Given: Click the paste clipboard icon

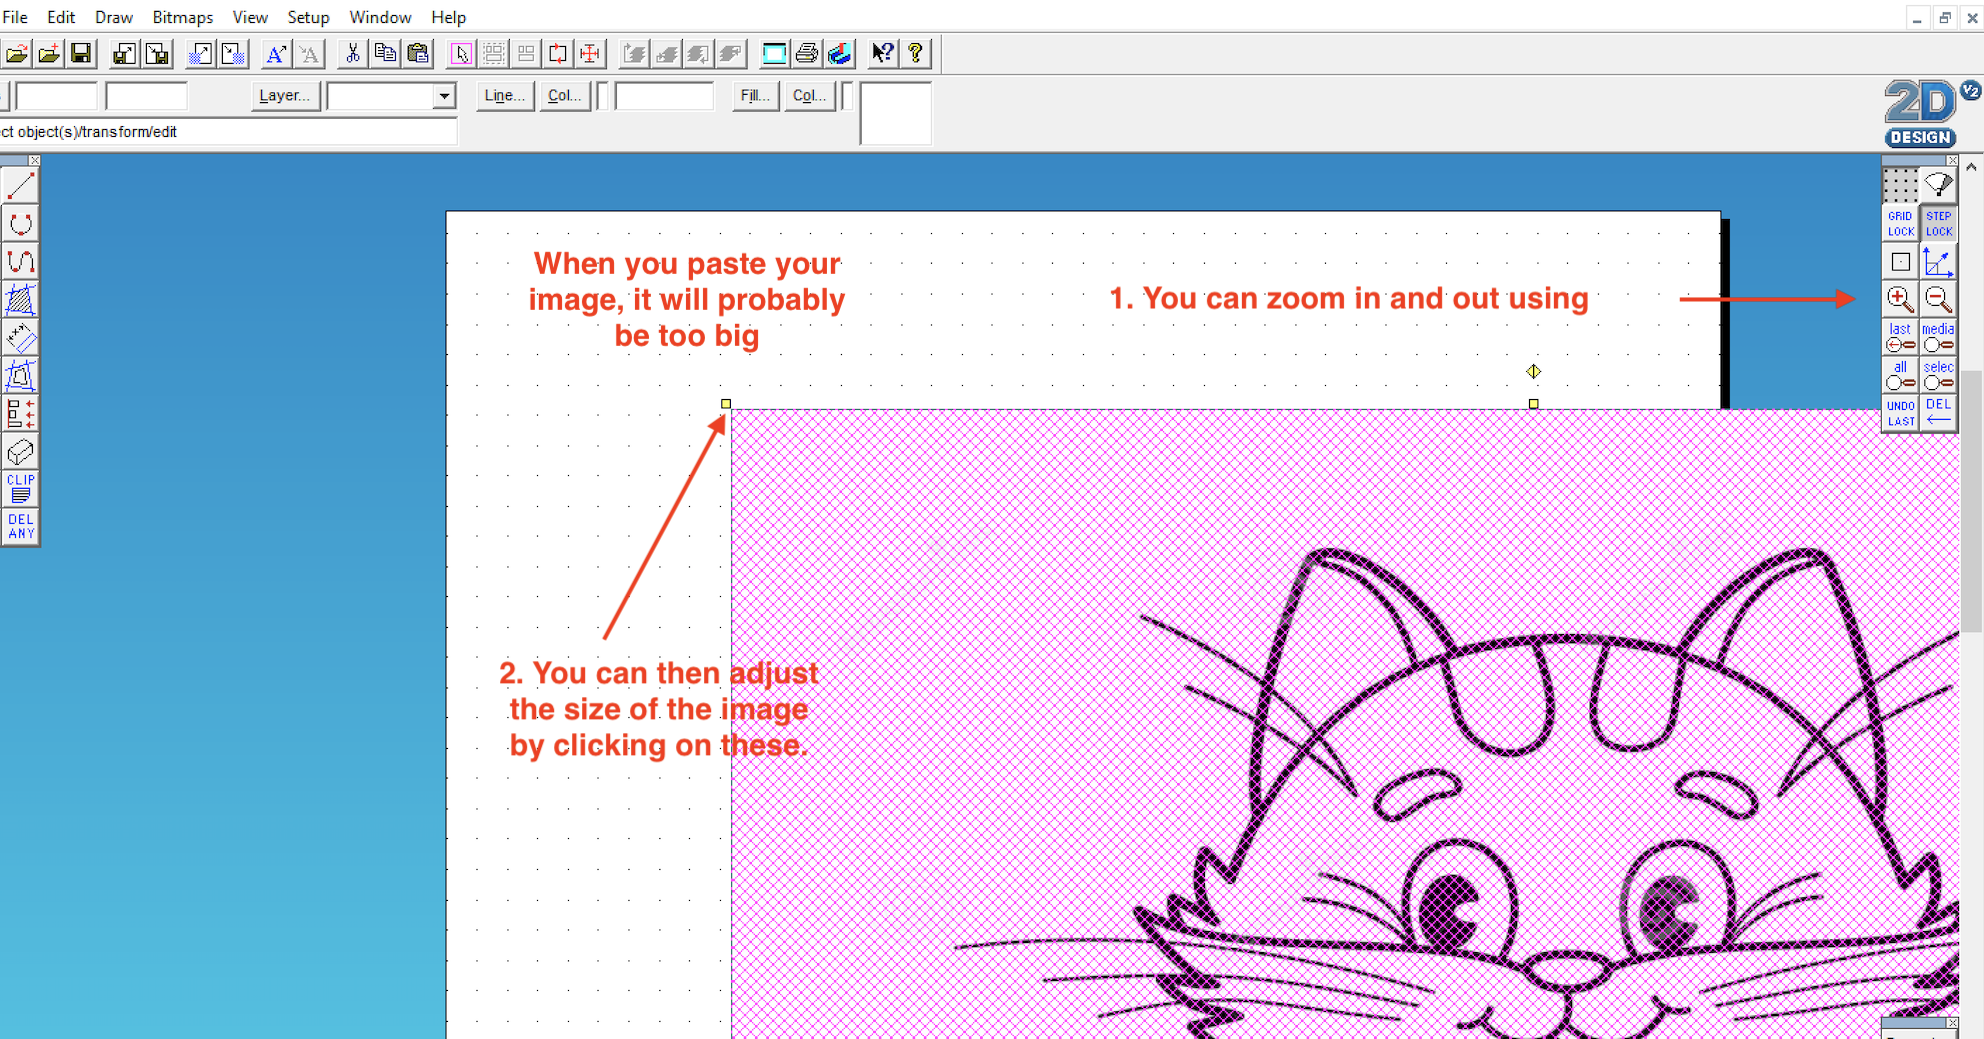Looking at the screenshot, I should click(418, 53).
